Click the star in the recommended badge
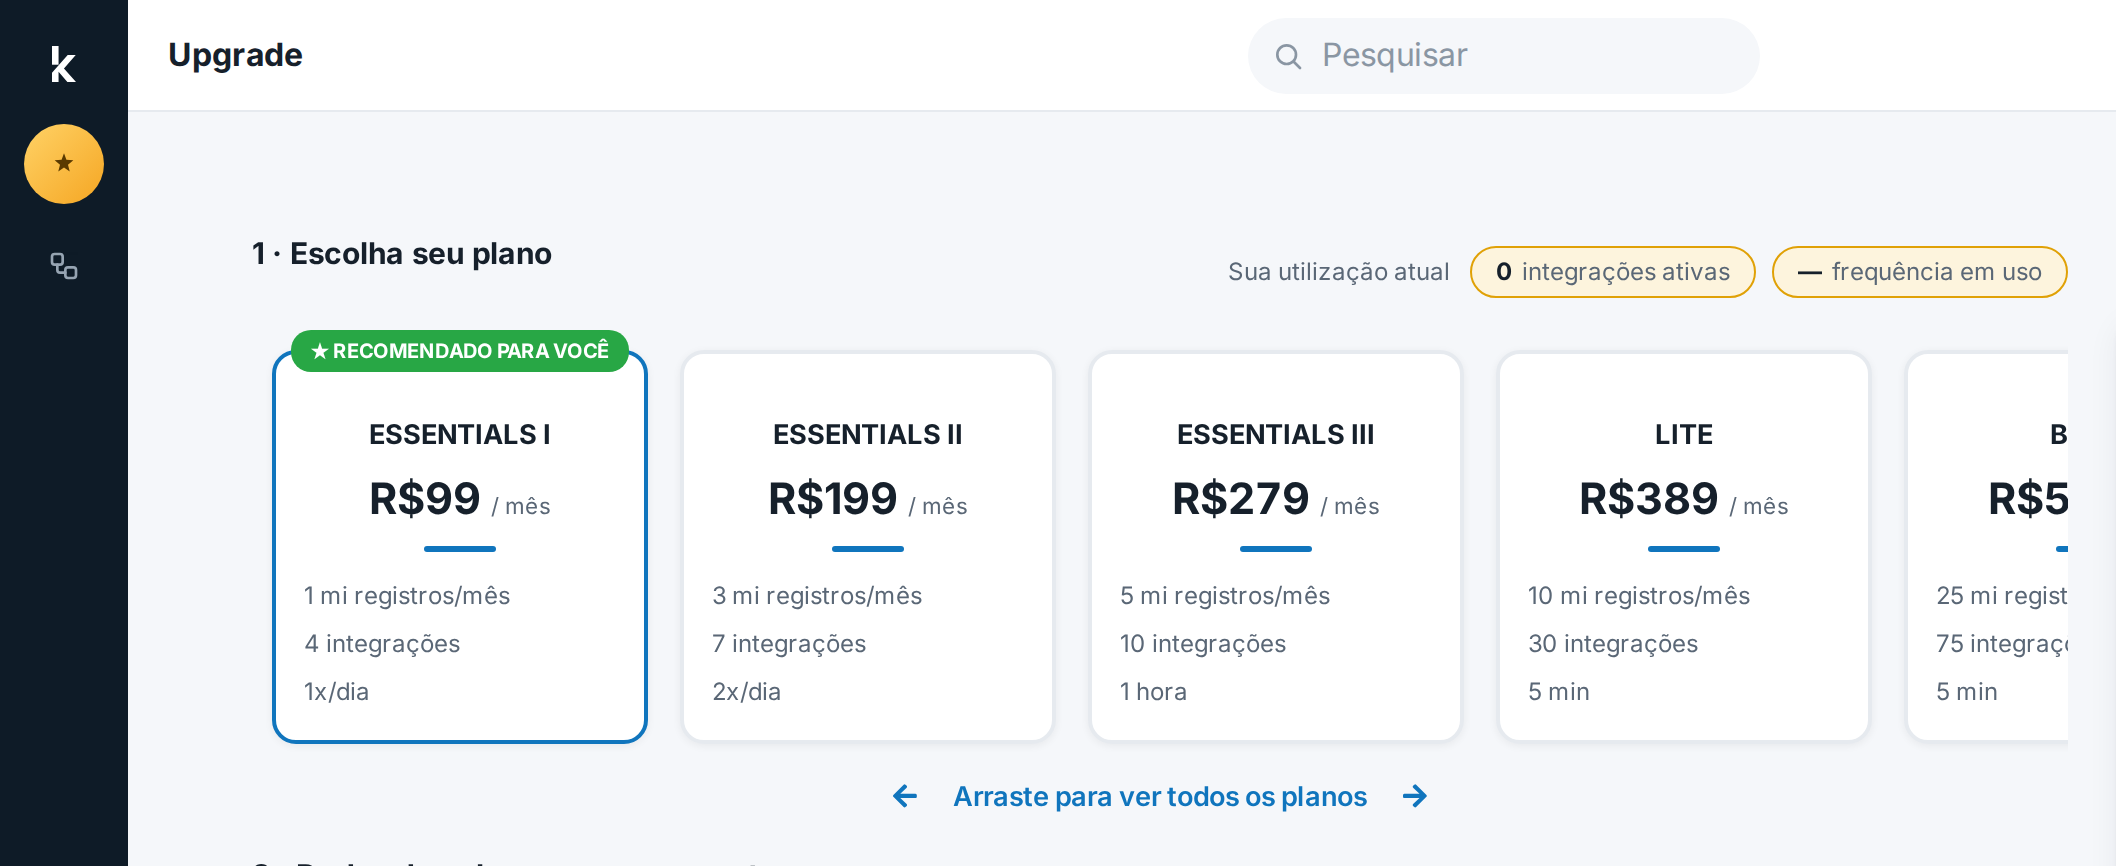The height and width of the screenshot is (866, 2116). tap(320, 351)
